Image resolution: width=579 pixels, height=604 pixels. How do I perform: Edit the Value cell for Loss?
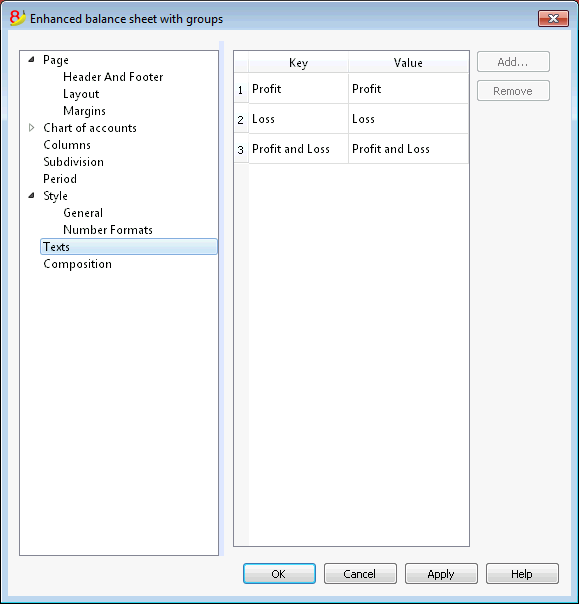408,119
